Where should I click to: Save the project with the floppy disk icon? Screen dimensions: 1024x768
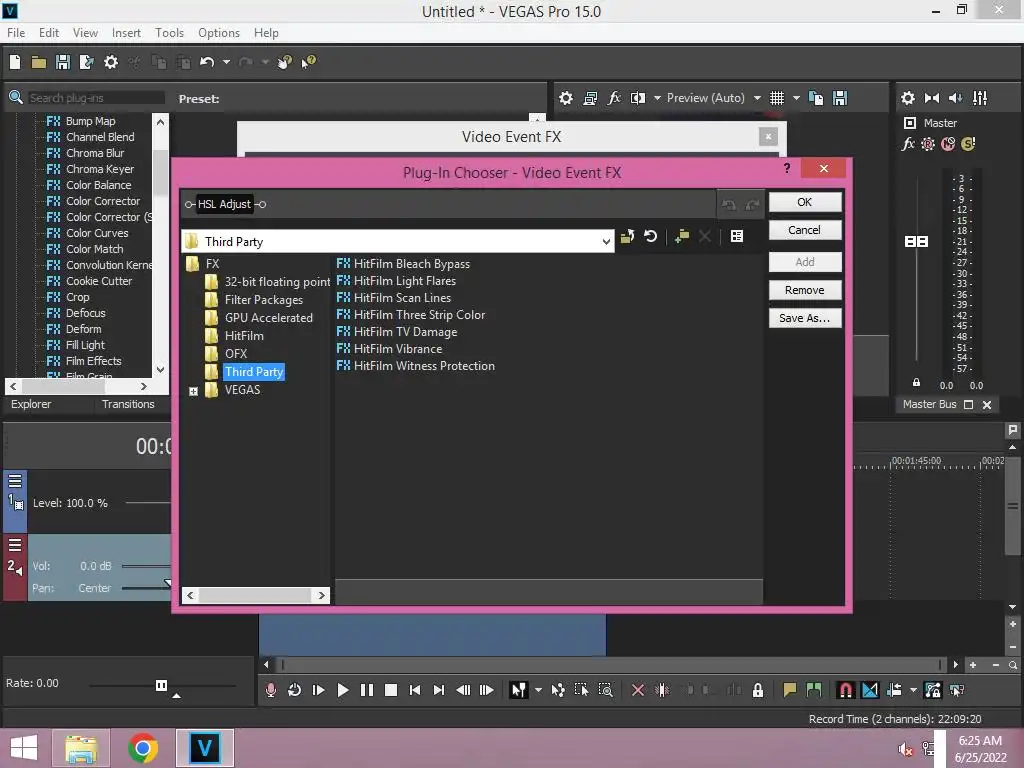point(63,62)
